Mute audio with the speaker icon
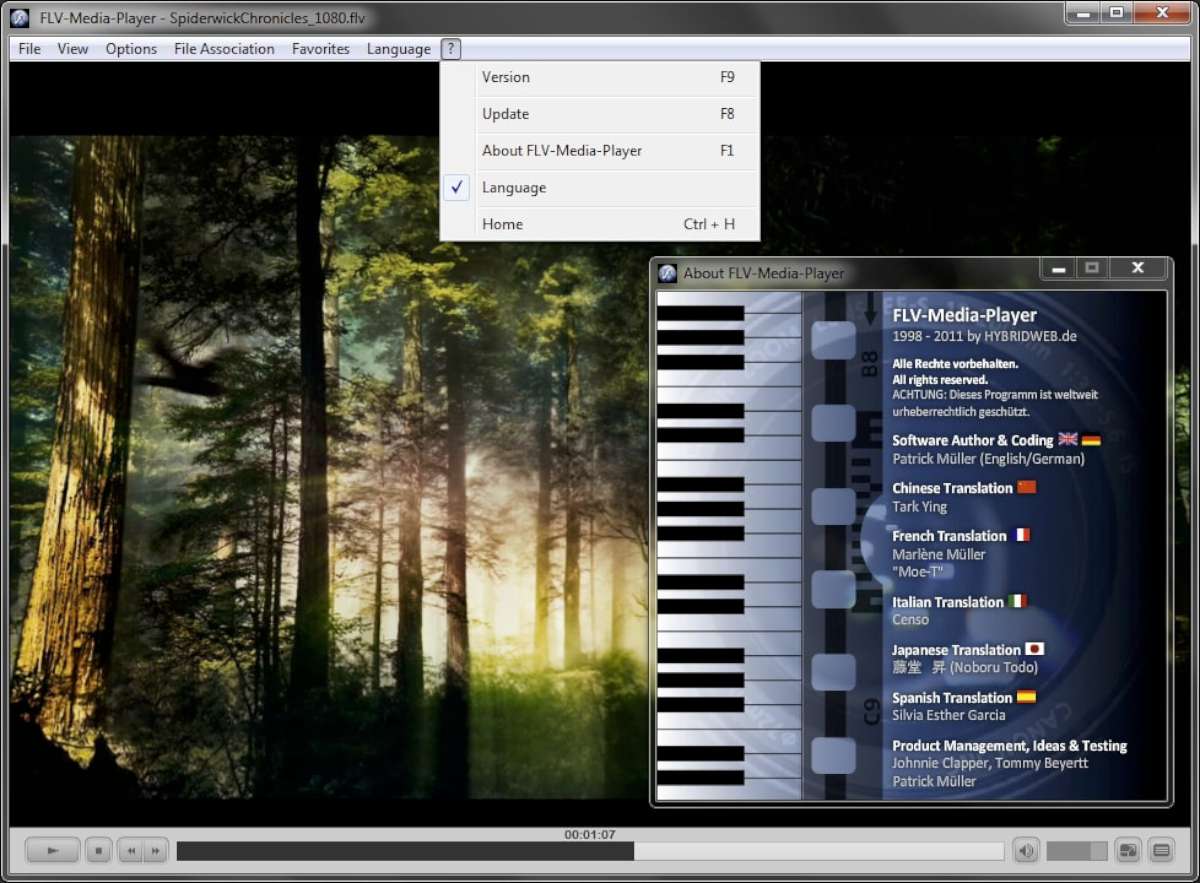This screenshot has height=883, width=1200. point(1025,851)
